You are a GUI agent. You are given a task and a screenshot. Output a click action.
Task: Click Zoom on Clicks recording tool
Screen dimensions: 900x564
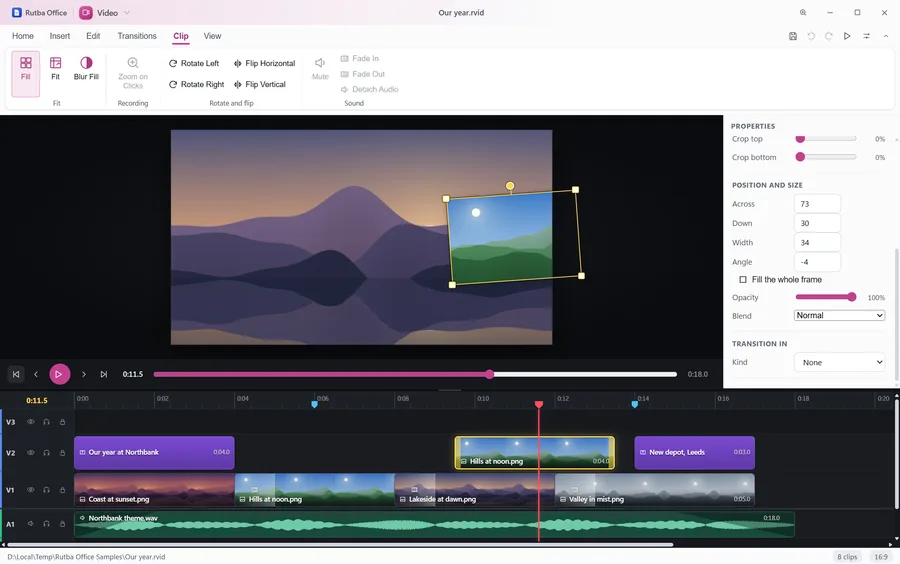click(133, 72)
